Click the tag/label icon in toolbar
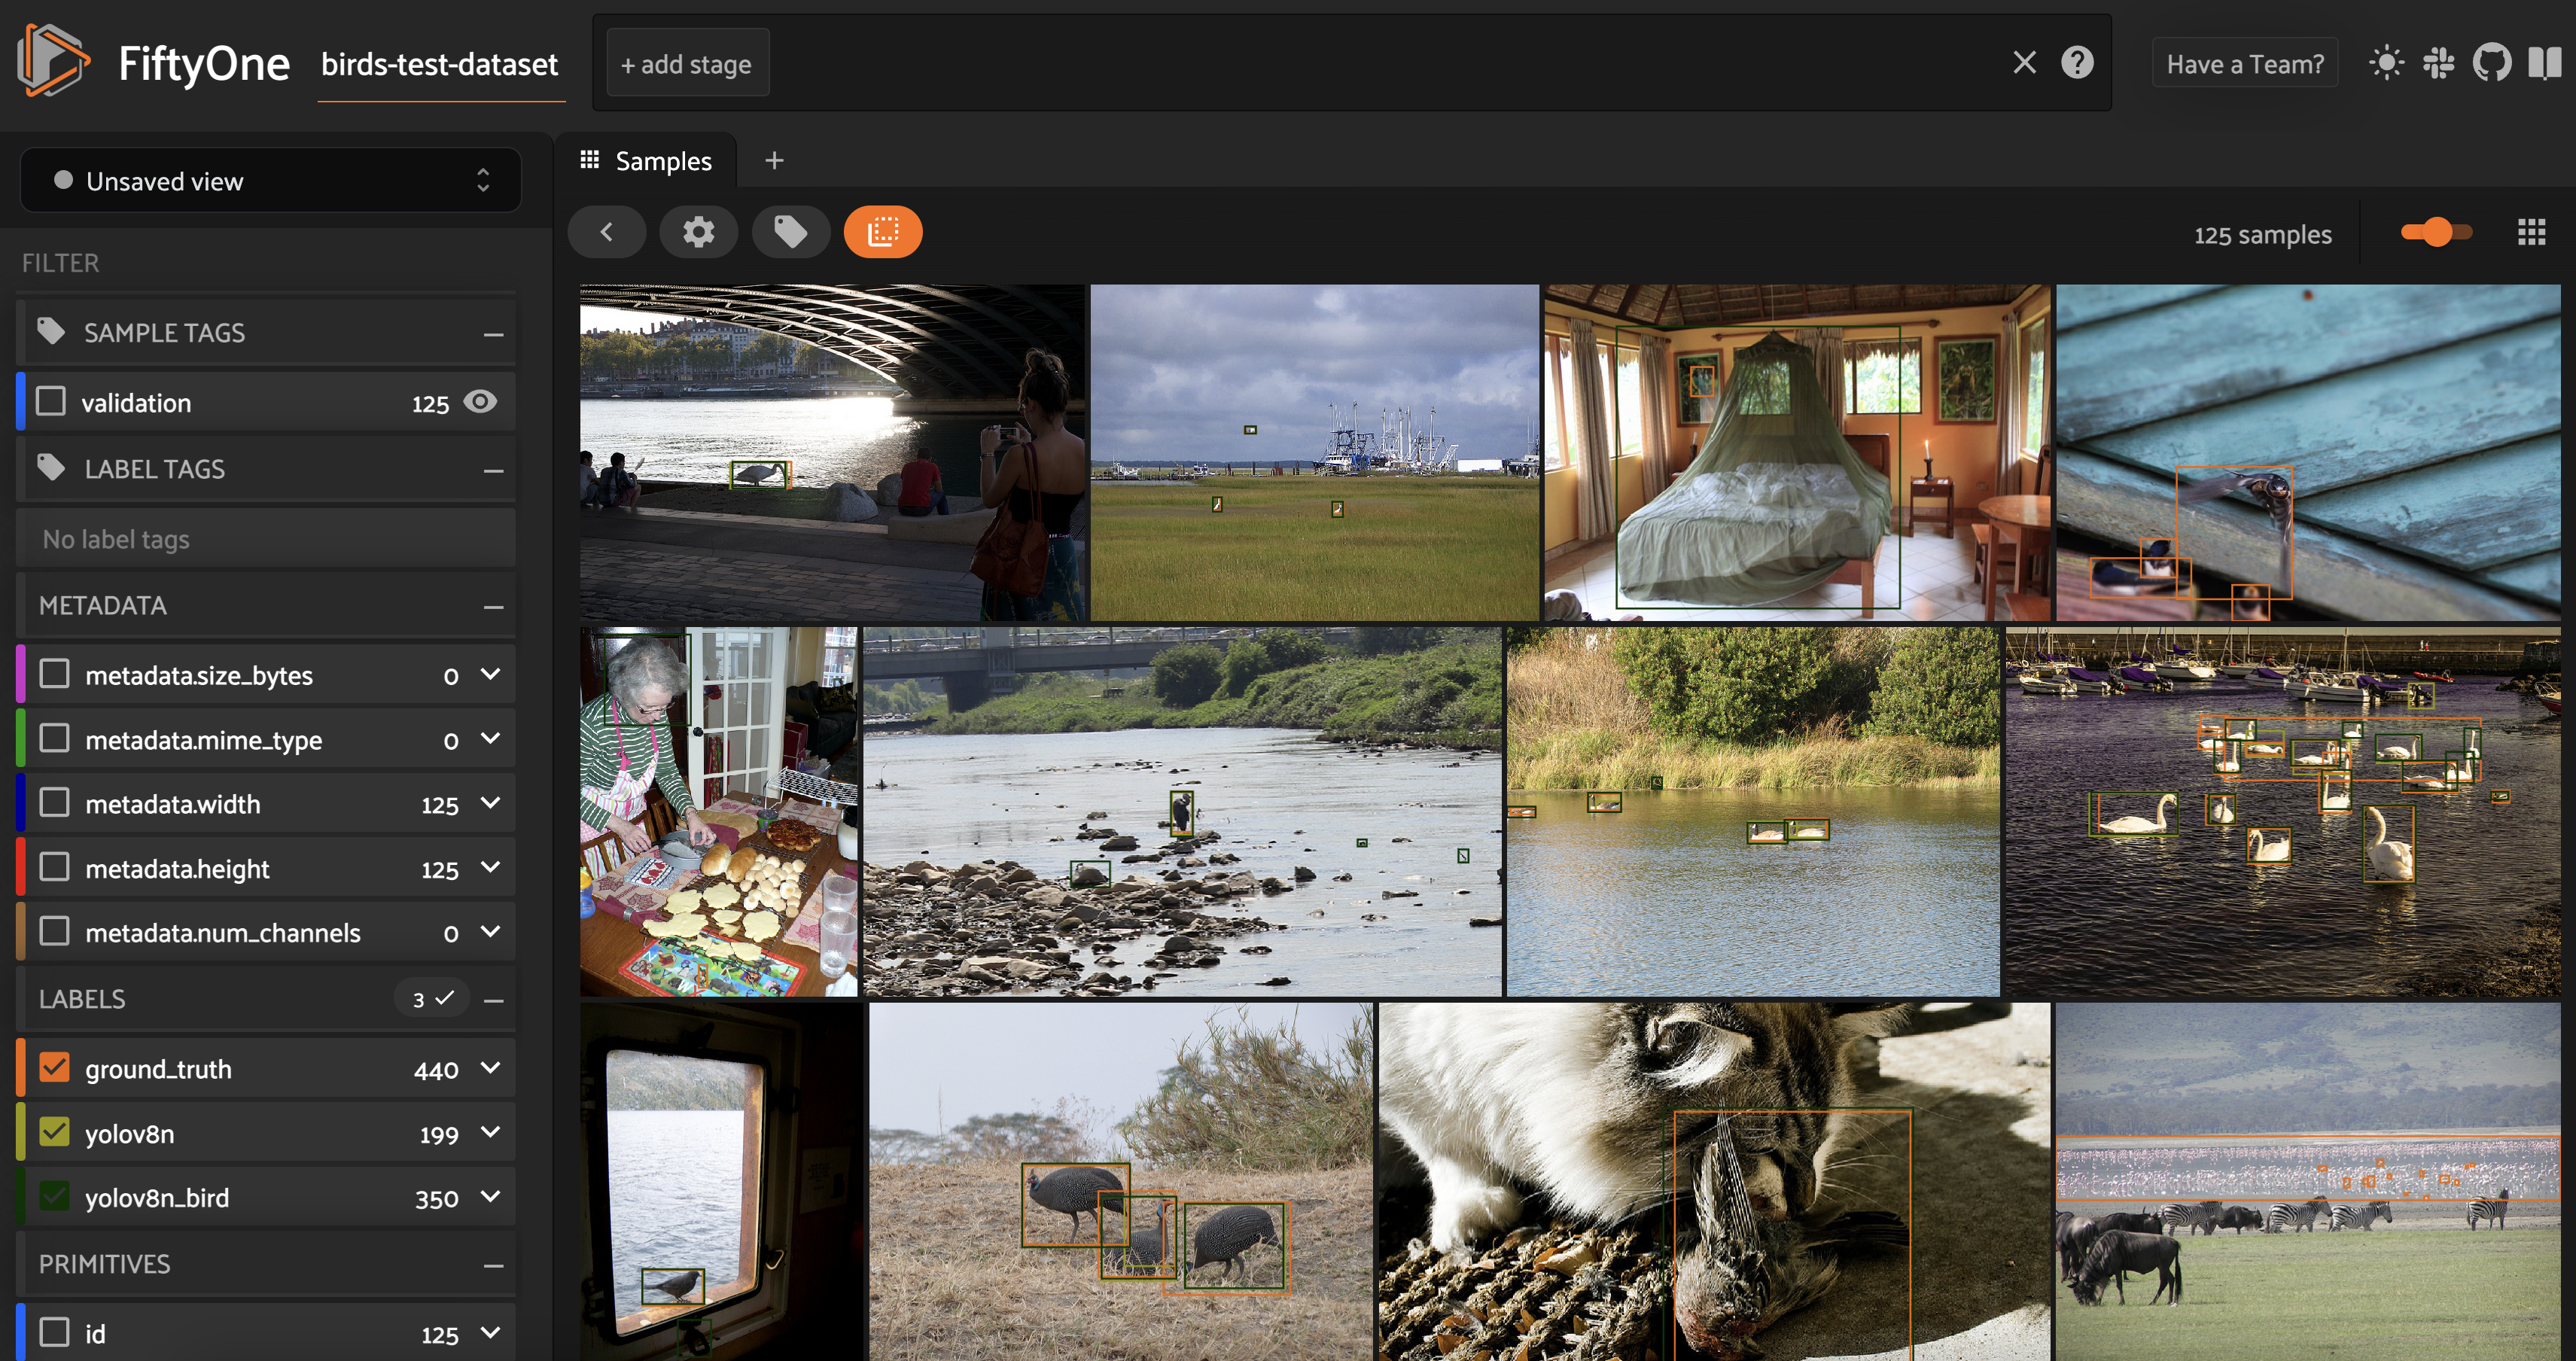The image size is (2576, 1361). coord(790,232)
